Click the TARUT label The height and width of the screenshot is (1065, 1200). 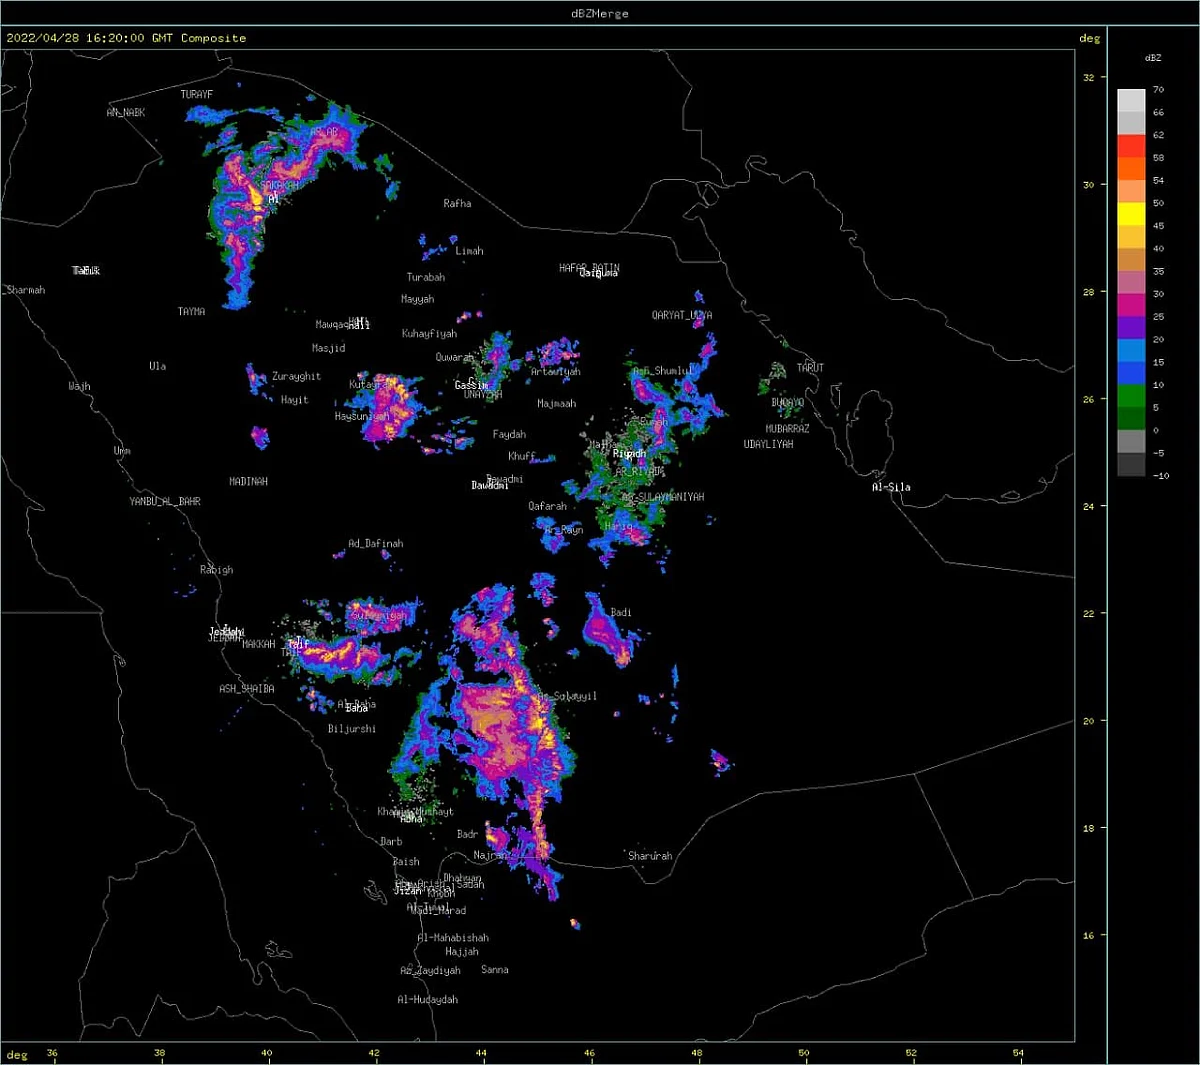point(811,368)
